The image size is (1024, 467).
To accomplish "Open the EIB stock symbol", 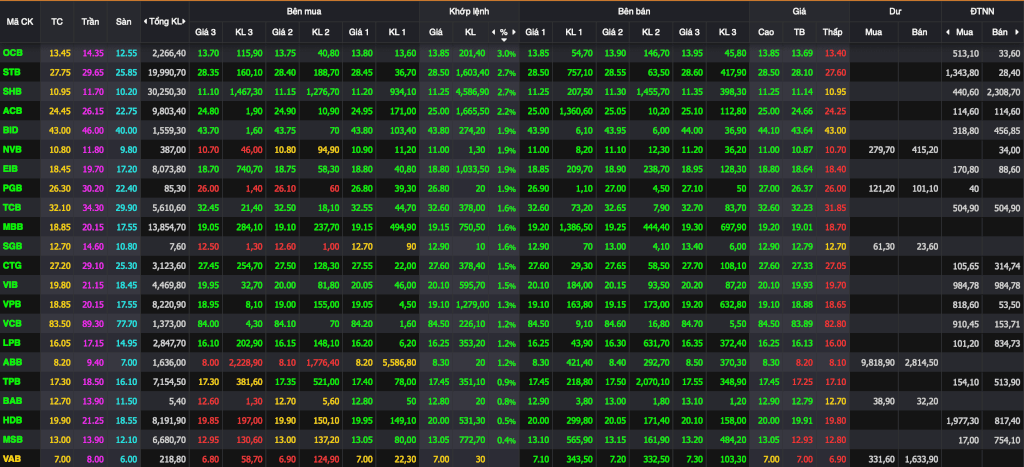I will click(x=10, y=169).
